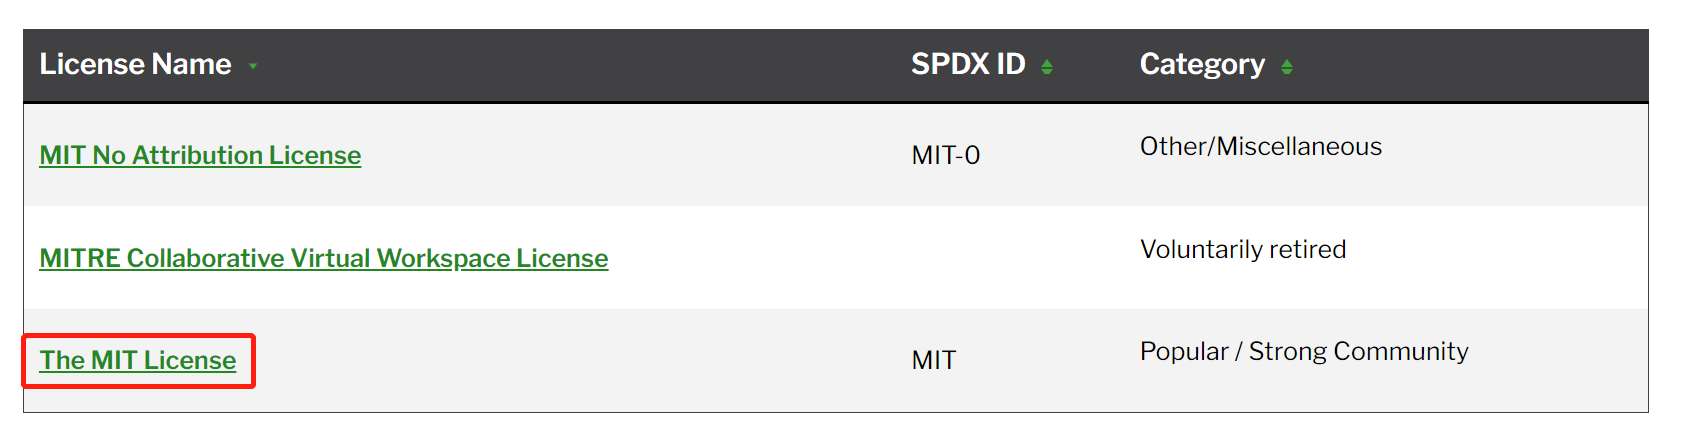Click the Voluntarily retired category text
This screenshot has width=1682, height=423.
1243,249
